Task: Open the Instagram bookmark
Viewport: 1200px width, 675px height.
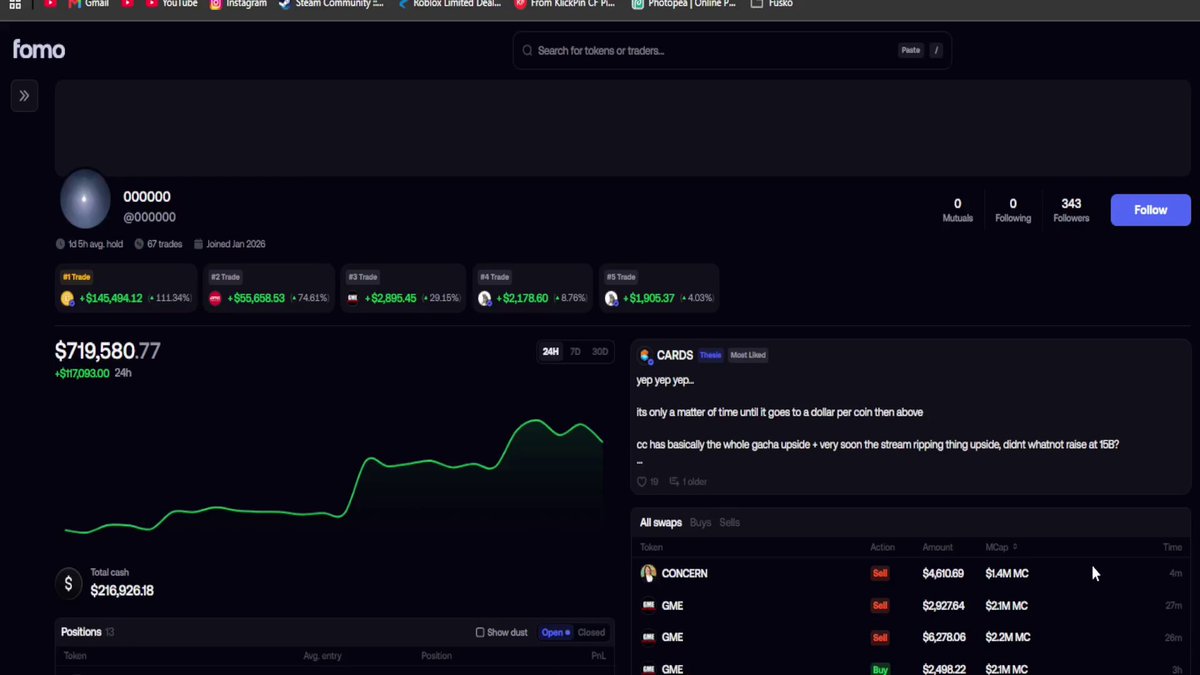Action: click(x=238, y=4)
